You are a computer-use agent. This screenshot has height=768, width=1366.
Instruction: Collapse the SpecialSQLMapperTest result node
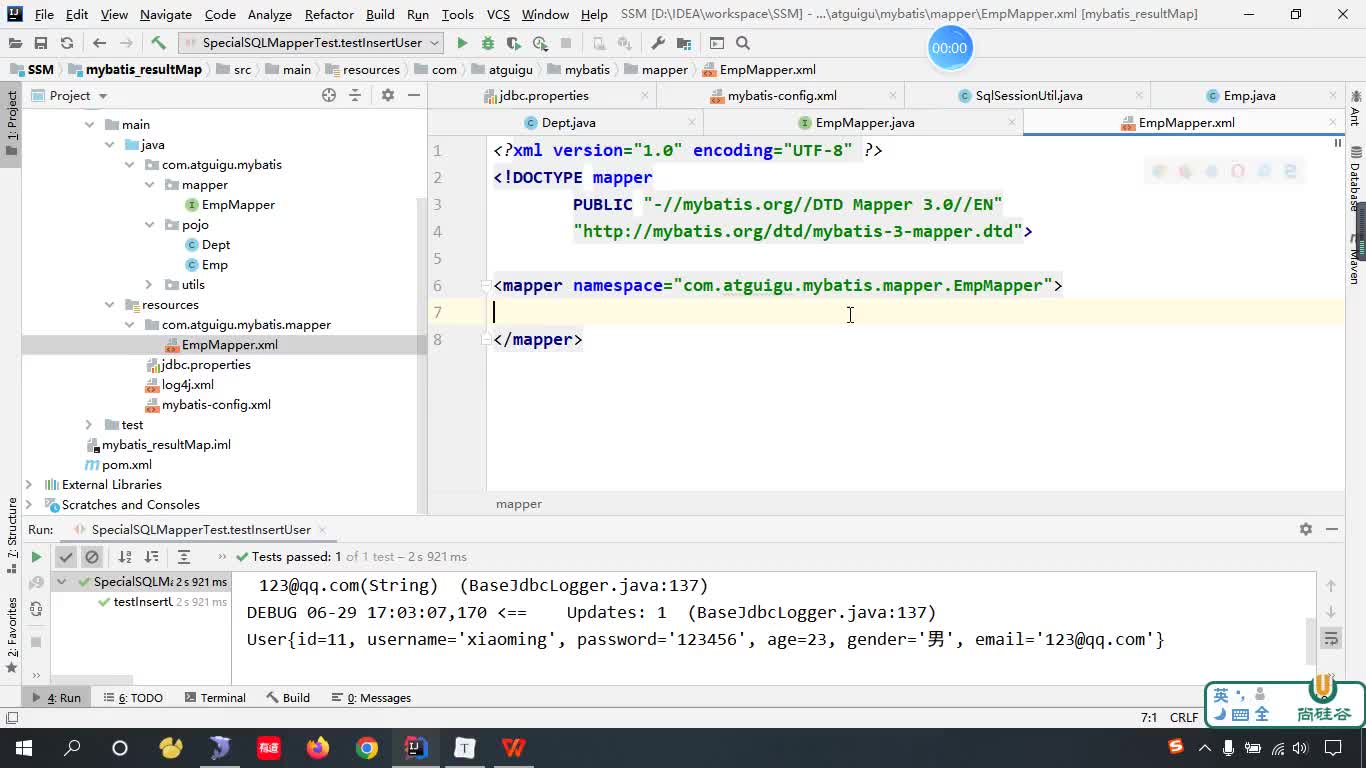pos(62,582)
